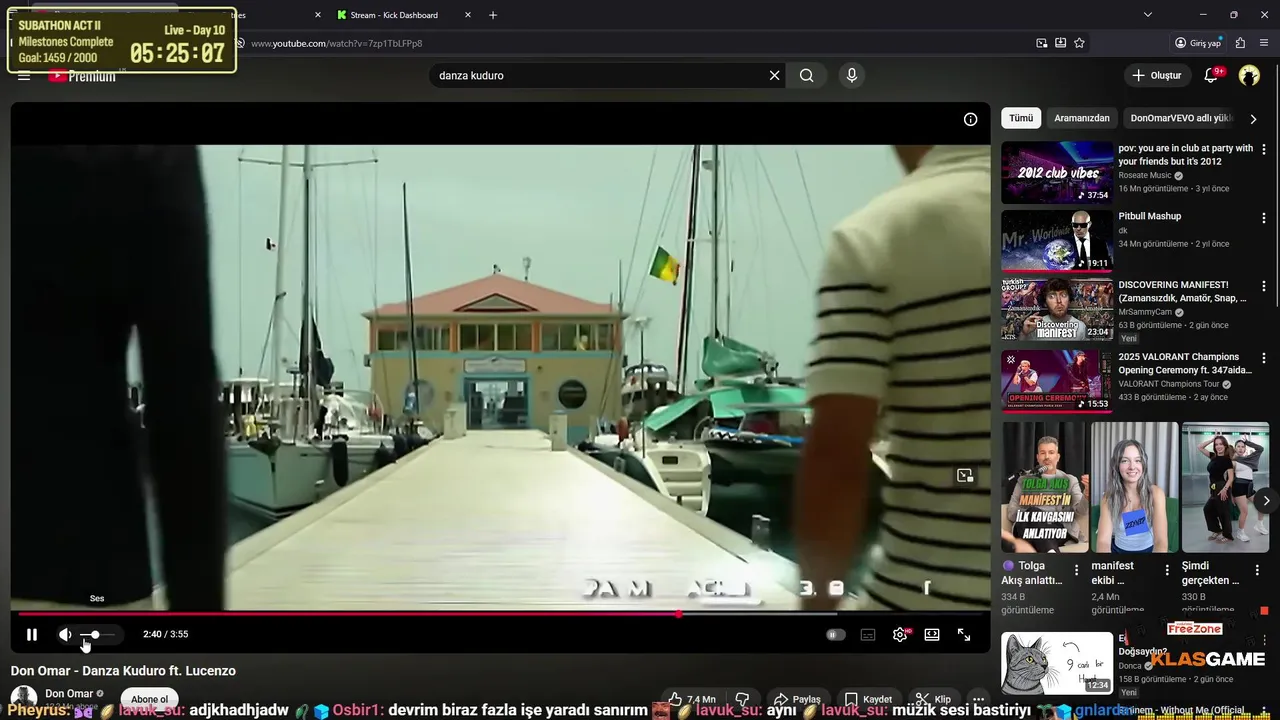The image size is (1280, 720).
Task: Open the Oluştur create menu
Action: (1157, 75)
